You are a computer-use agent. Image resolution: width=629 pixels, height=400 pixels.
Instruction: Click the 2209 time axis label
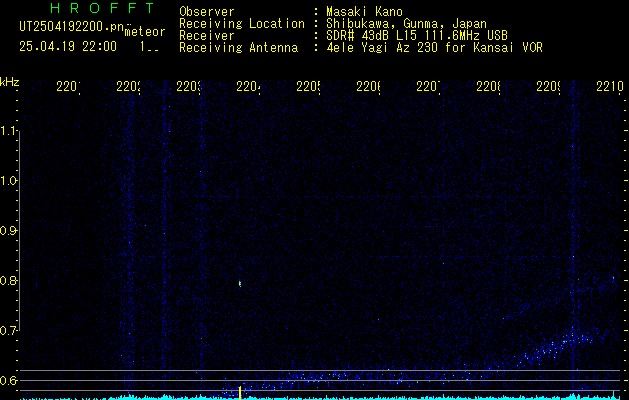(548, 86)
